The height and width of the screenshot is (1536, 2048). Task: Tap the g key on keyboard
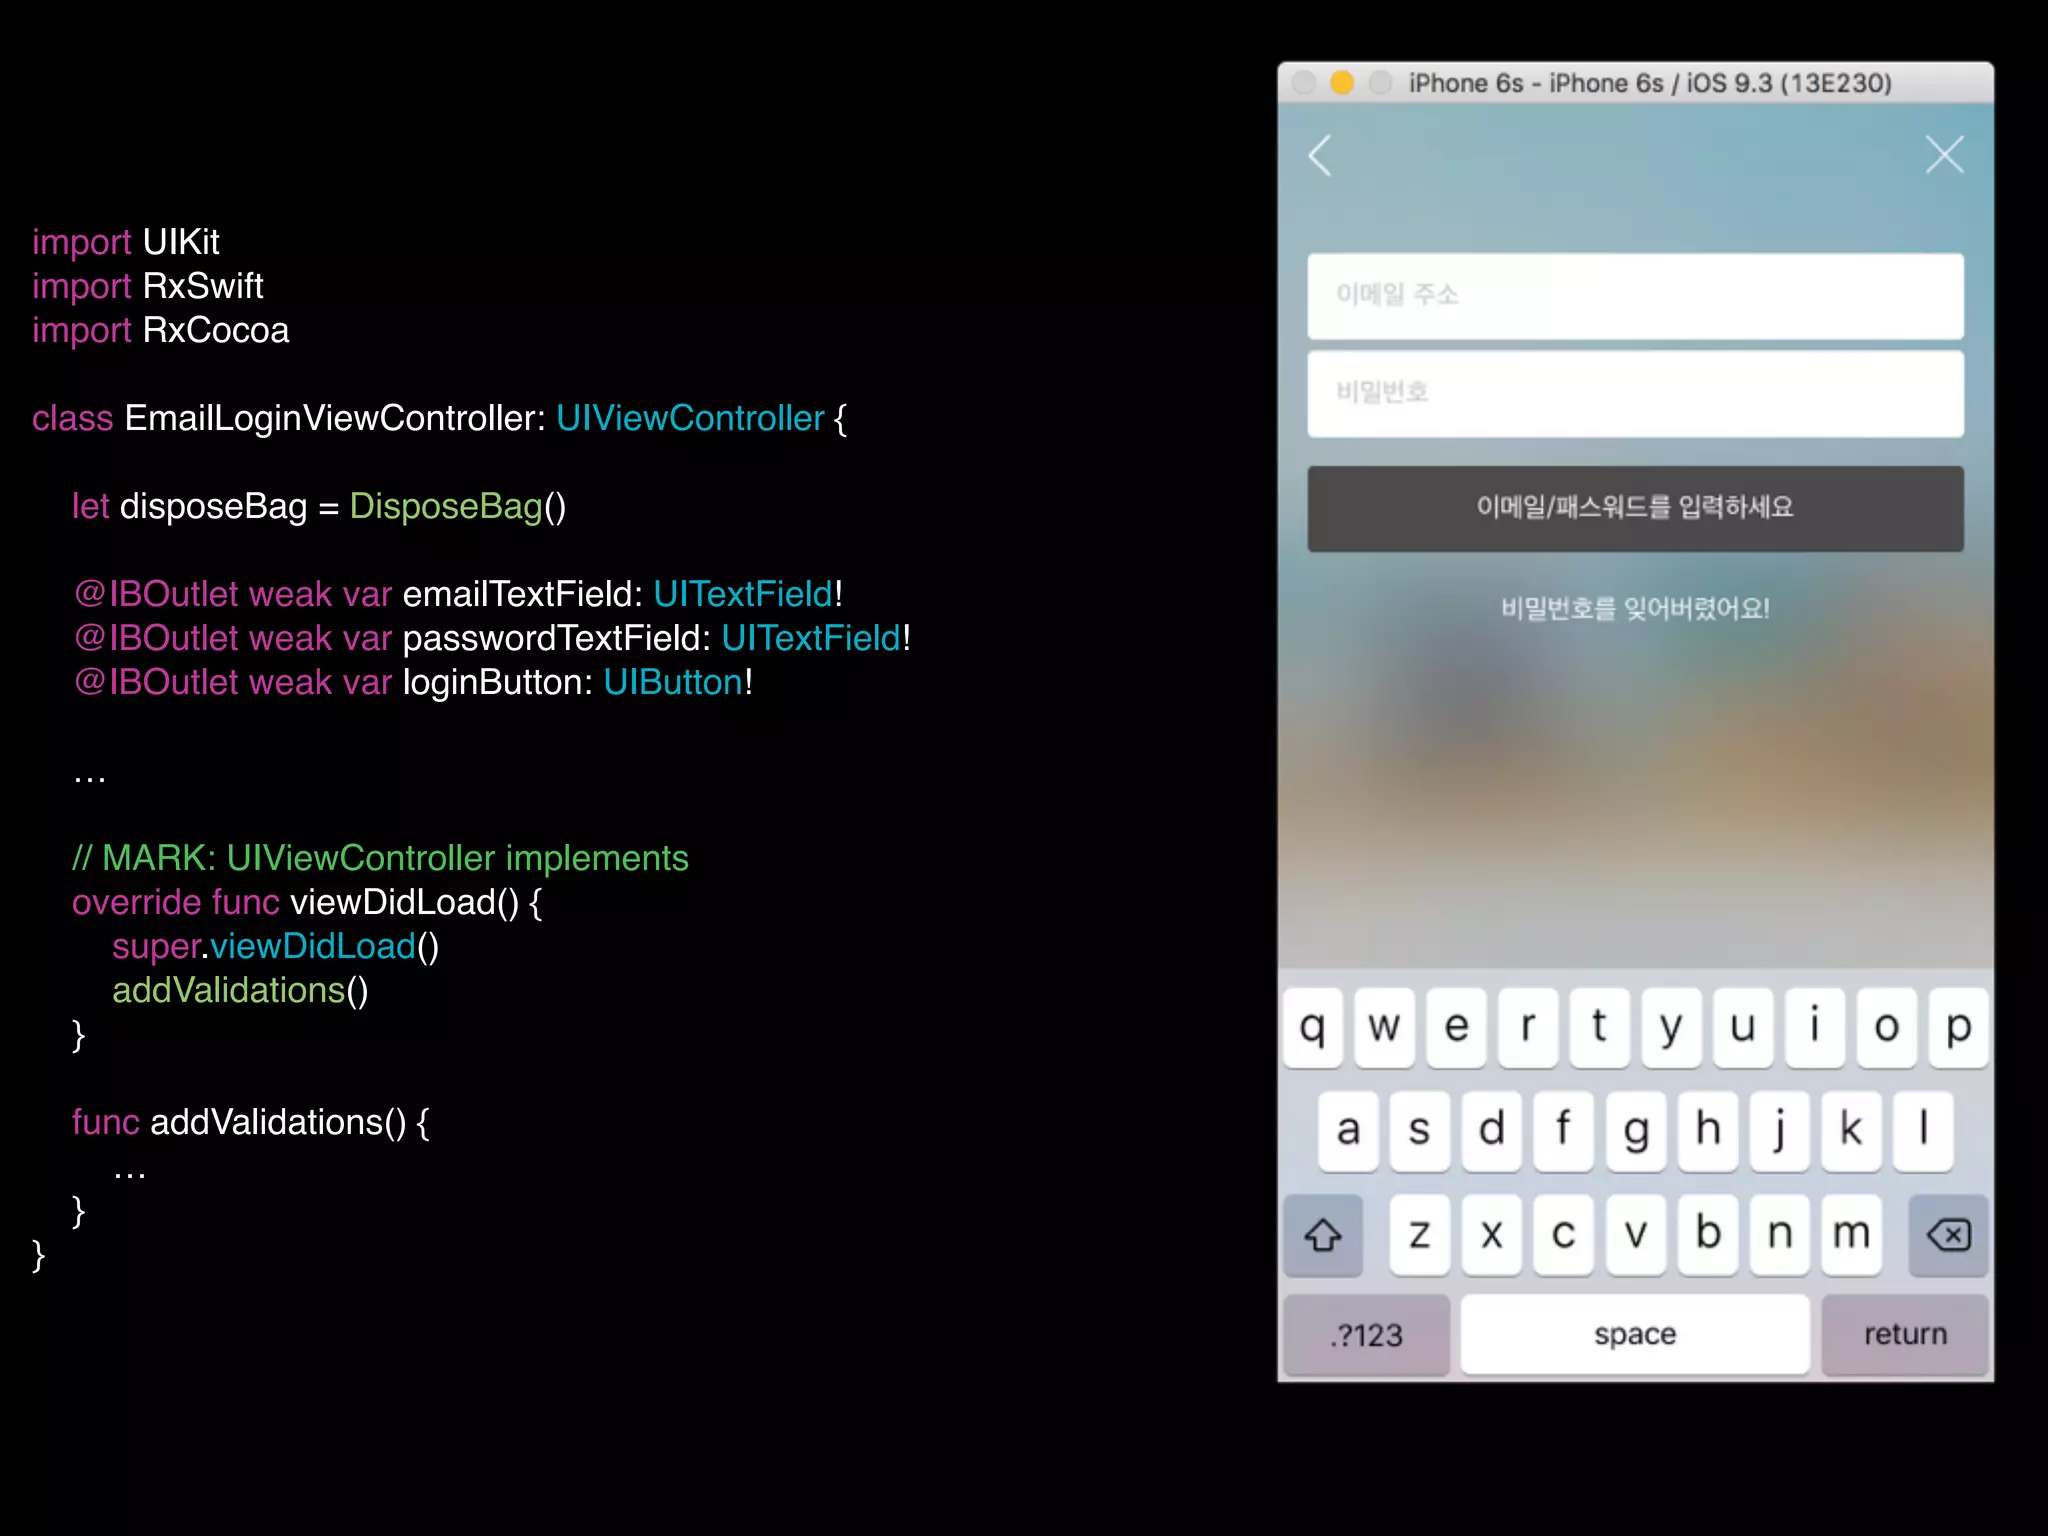(1636, 1131)
